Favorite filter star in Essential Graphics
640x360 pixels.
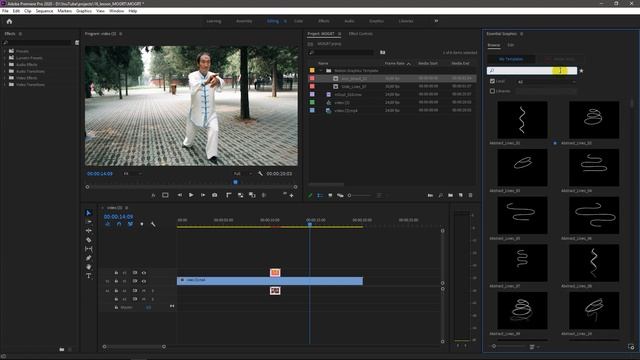pos(581,71)
